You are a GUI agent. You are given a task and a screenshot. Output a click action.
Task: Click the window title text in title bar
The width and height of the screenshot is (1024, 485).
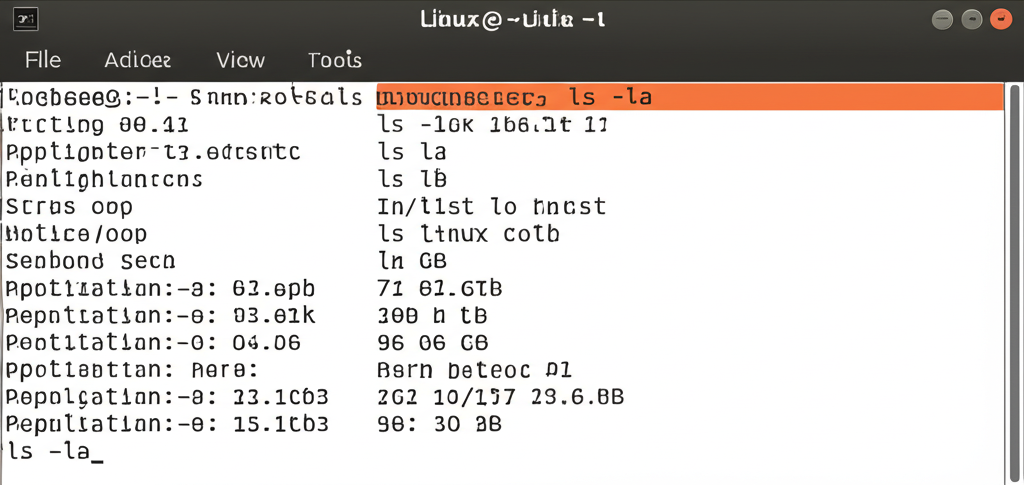coord(513,20)
